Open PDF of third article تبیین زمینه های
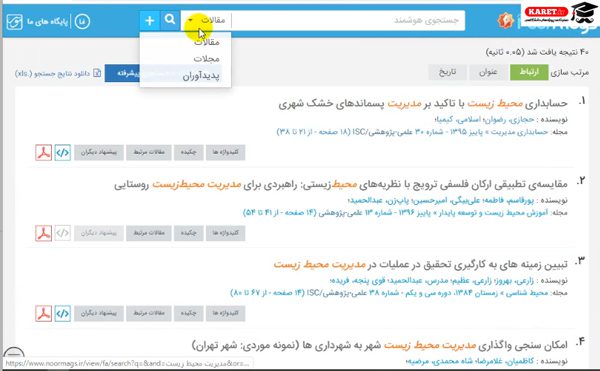 coord(44,313)
